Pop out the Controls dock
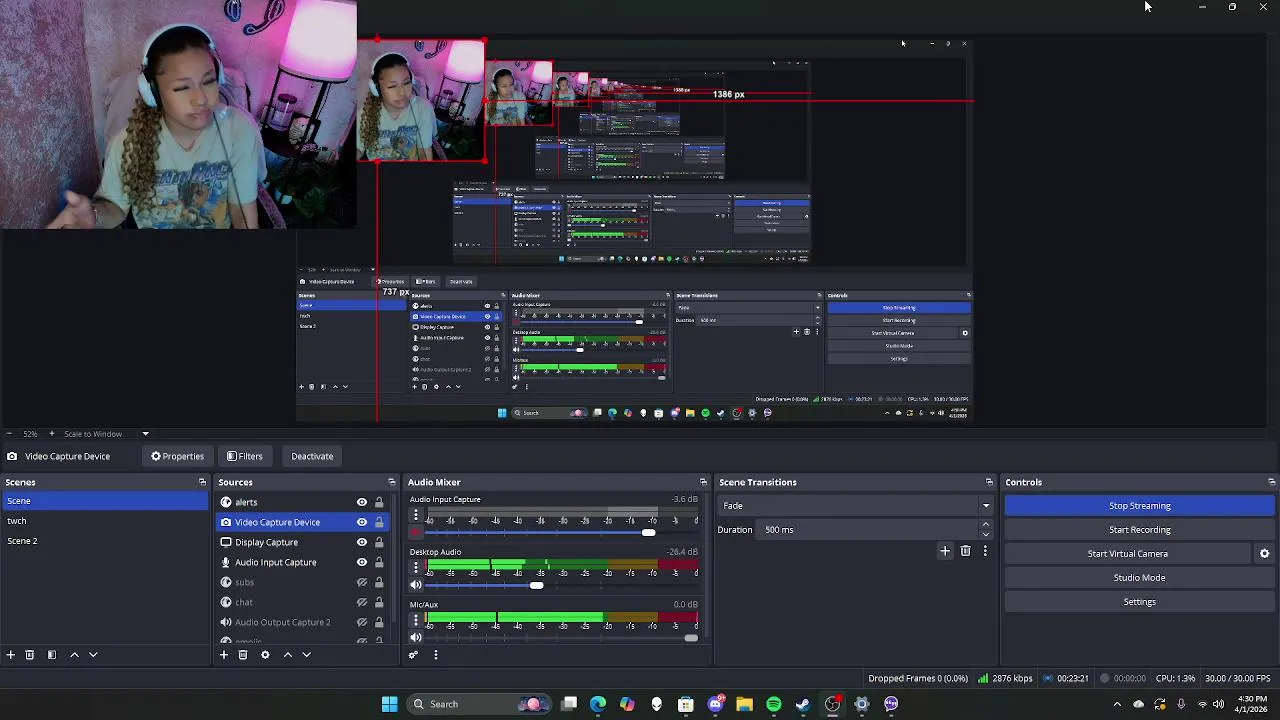1280x720 pixels. (x=1271, y=482)
